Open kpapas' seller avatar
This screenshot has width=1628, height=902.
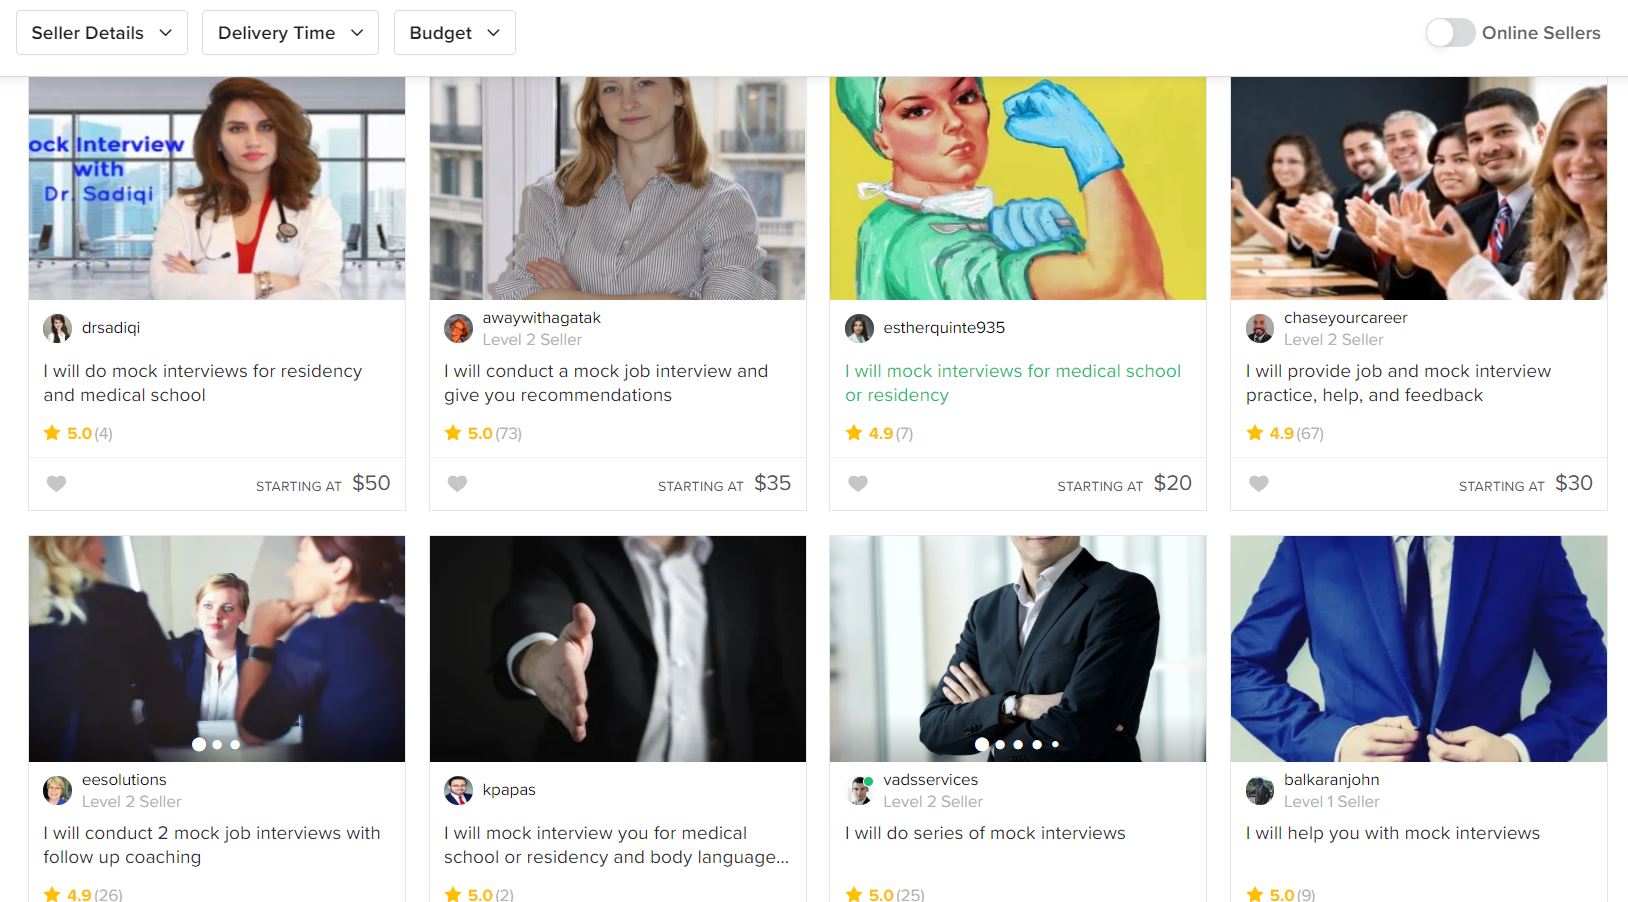tap(458, 790)
